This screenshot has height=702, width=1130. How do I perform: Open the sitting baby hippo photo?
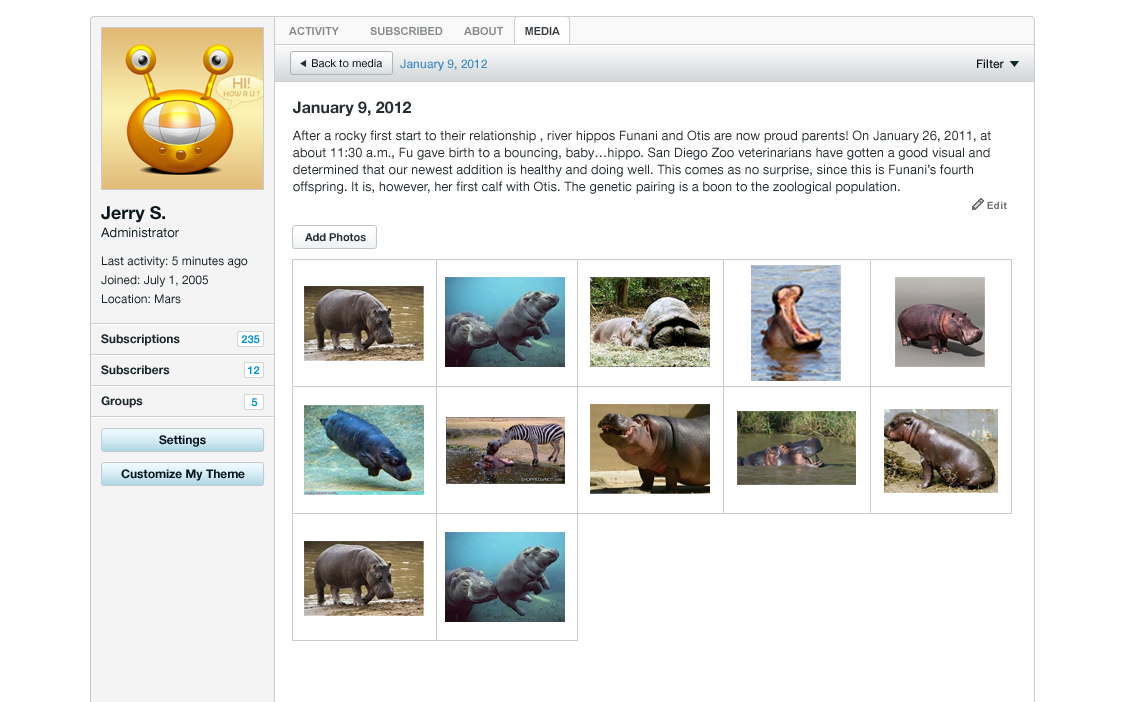tap(940, 450)
